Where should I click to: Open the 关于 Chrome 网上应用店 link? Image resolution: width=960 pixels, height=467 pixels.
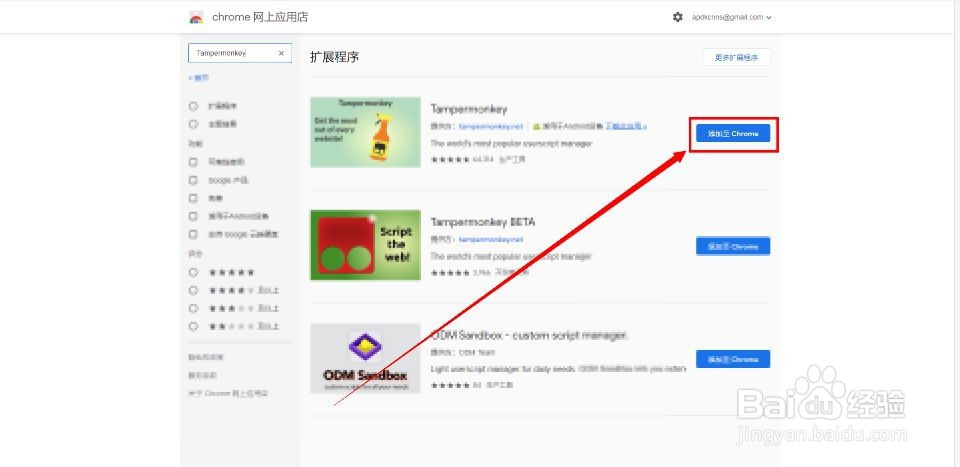point(228,394)
